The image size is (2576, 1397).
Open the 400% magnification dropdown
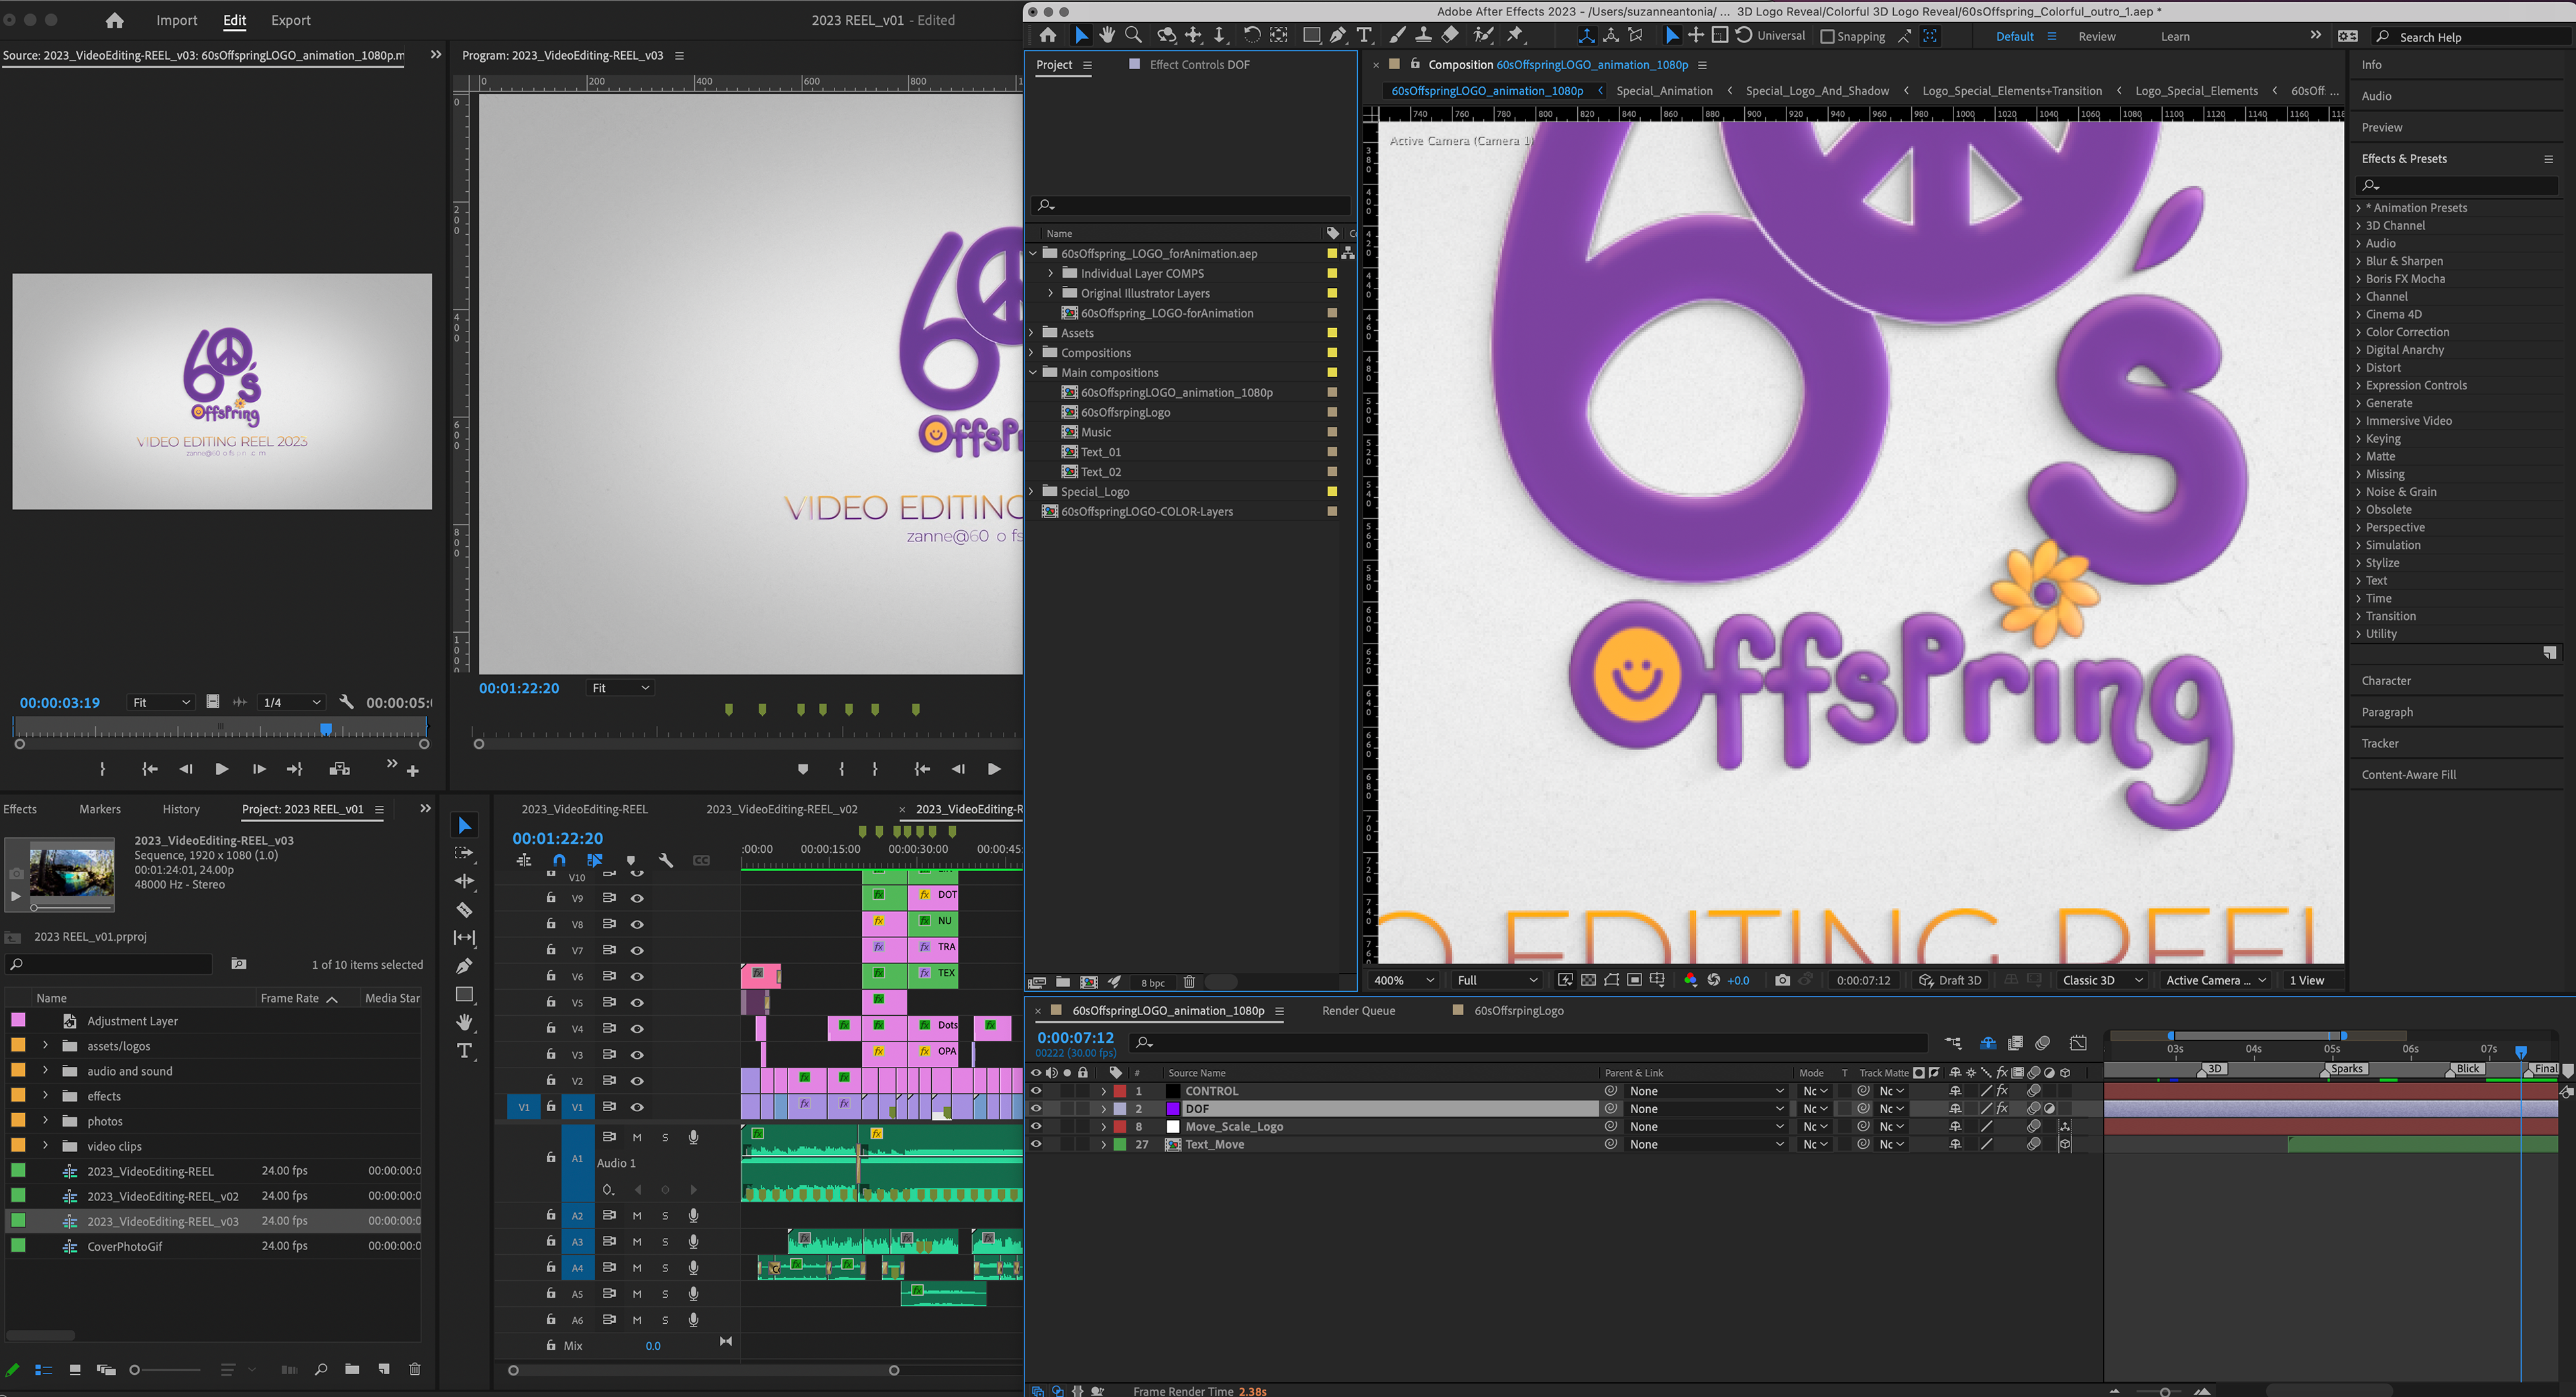tap(1404, 980)
